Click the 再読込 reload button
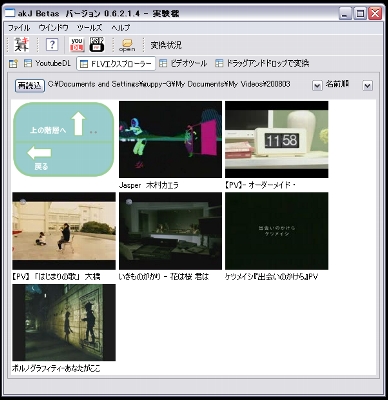Viewport: 388px width, 400px height. tap(30, 86)
